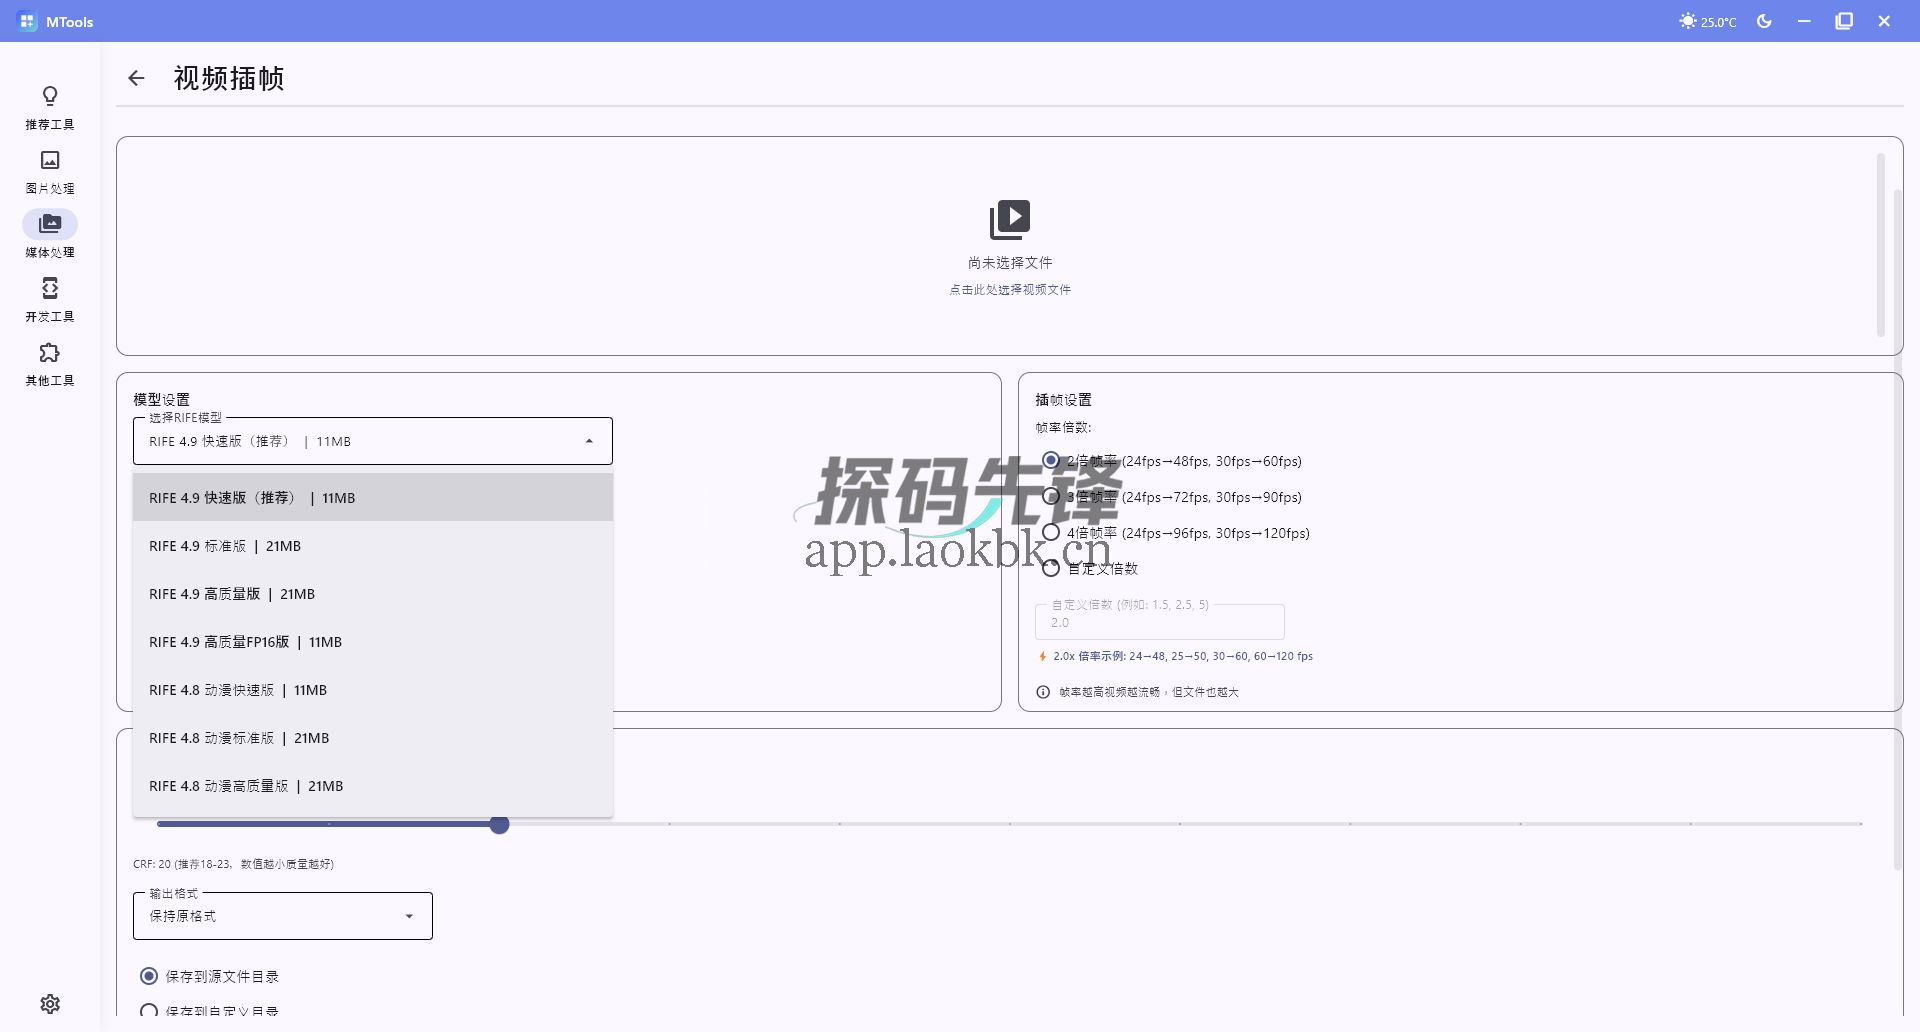Collapse the RIFE model dropdown
Screen dimensions: 1920x1032
[x=588, y=440]
